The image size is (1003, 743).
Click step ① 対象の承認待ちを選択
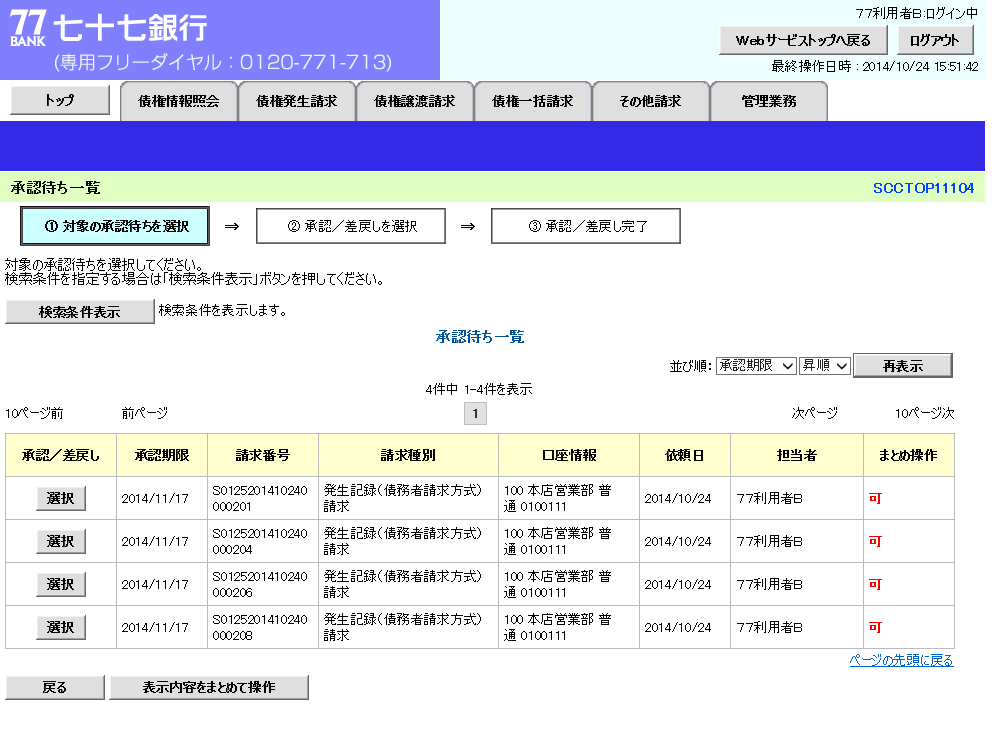coord(115,226)
